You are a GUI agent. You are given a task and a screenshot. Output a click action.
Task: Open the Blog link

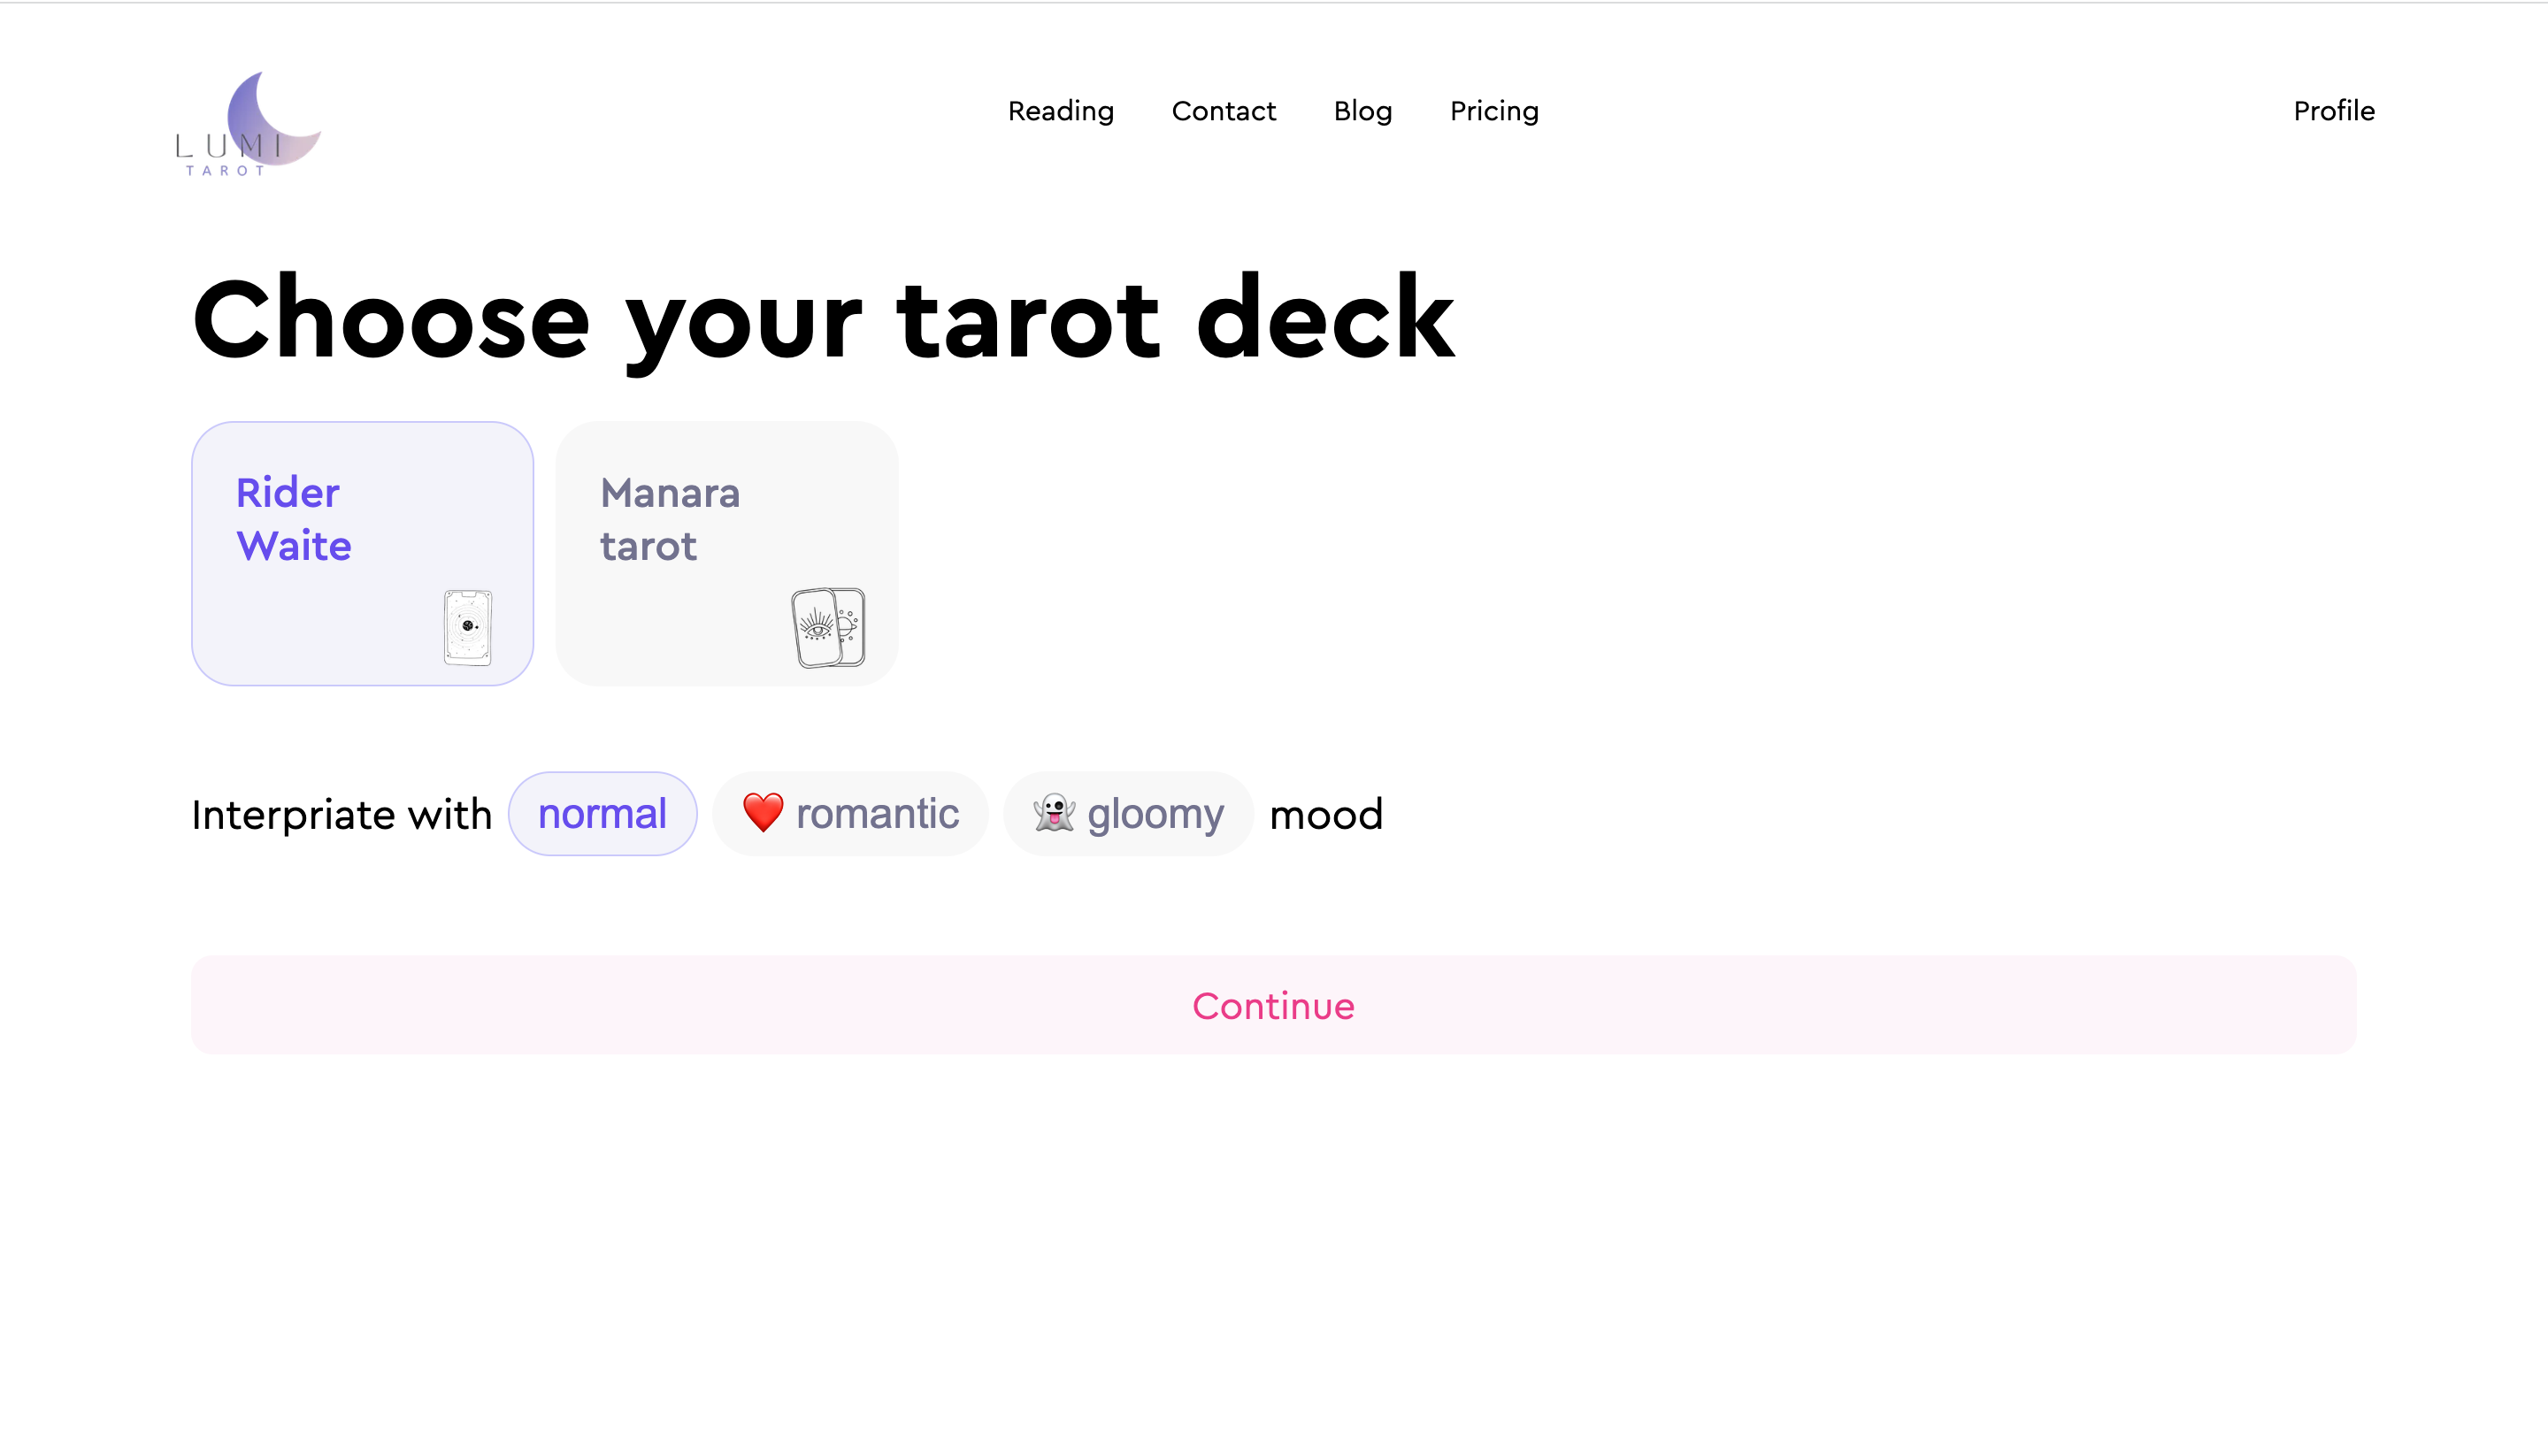point(1362,111)
